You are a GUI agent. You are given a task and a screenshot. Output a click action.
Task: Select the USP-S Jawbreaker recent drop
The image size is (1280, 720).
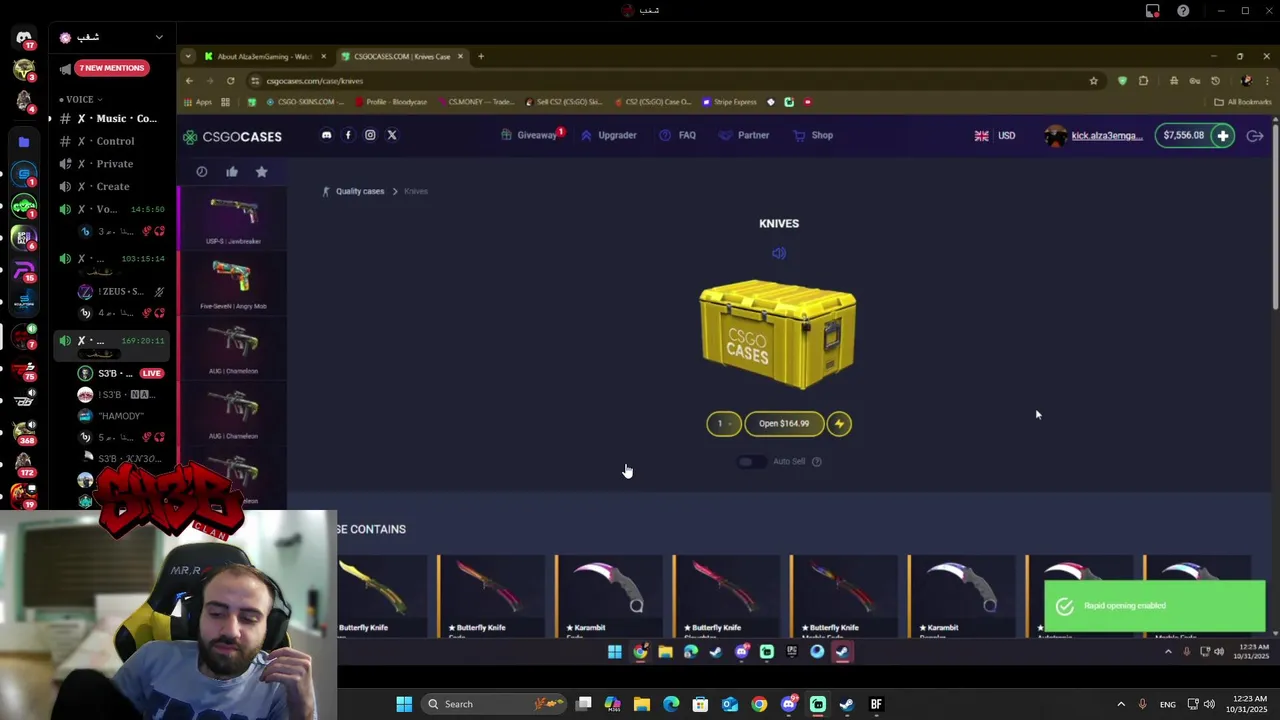click(233, 220)
